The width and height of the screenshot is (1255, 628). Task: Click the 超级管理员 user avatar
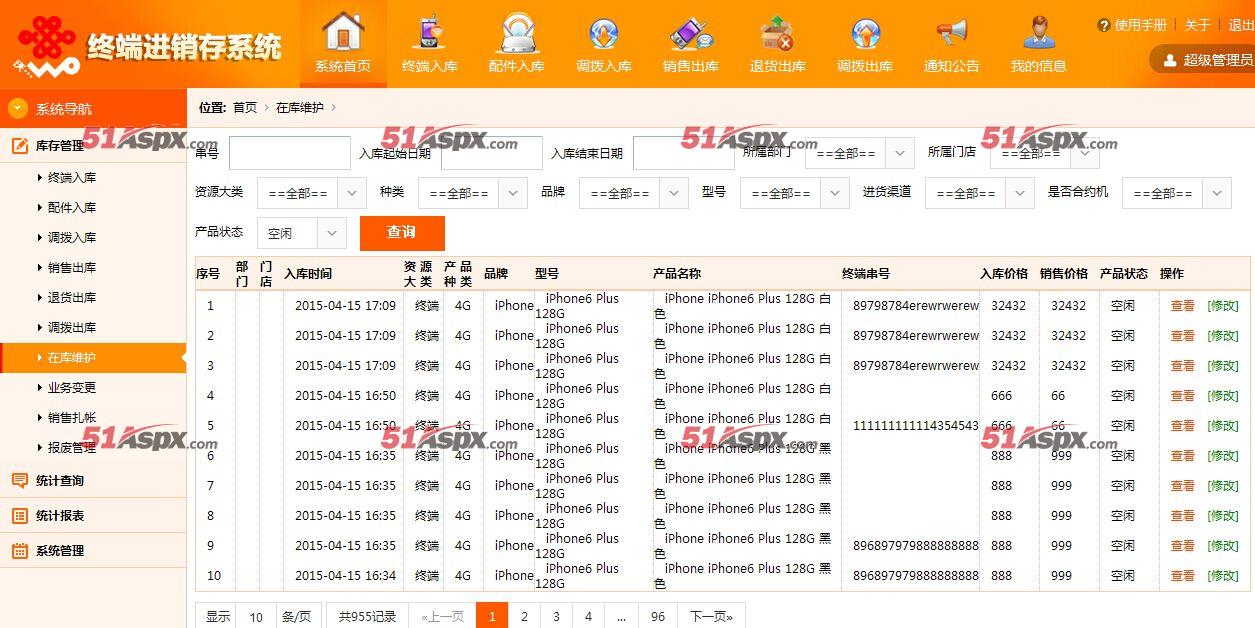tap(1170, 60)
